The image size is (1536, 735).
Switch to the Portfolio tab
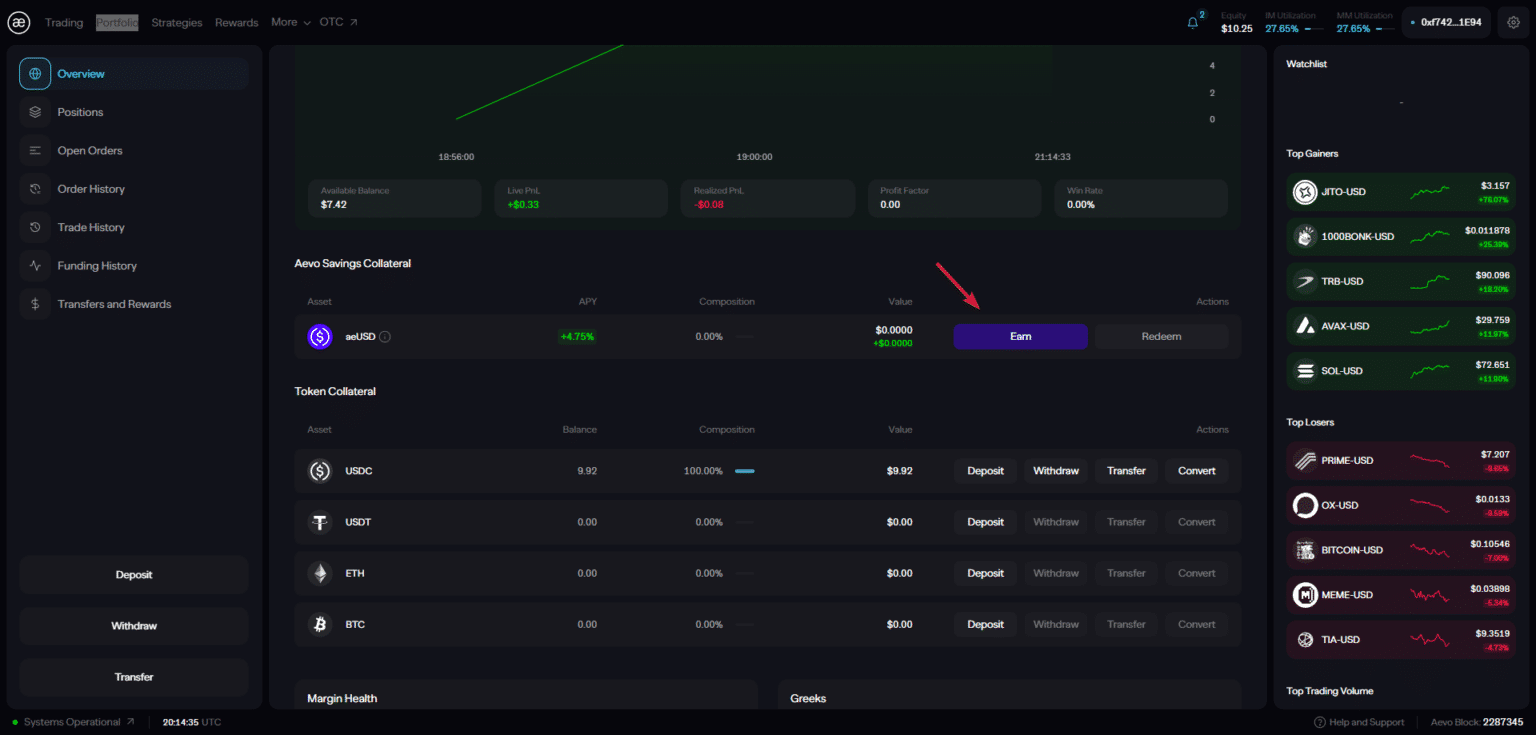(117, 21)
